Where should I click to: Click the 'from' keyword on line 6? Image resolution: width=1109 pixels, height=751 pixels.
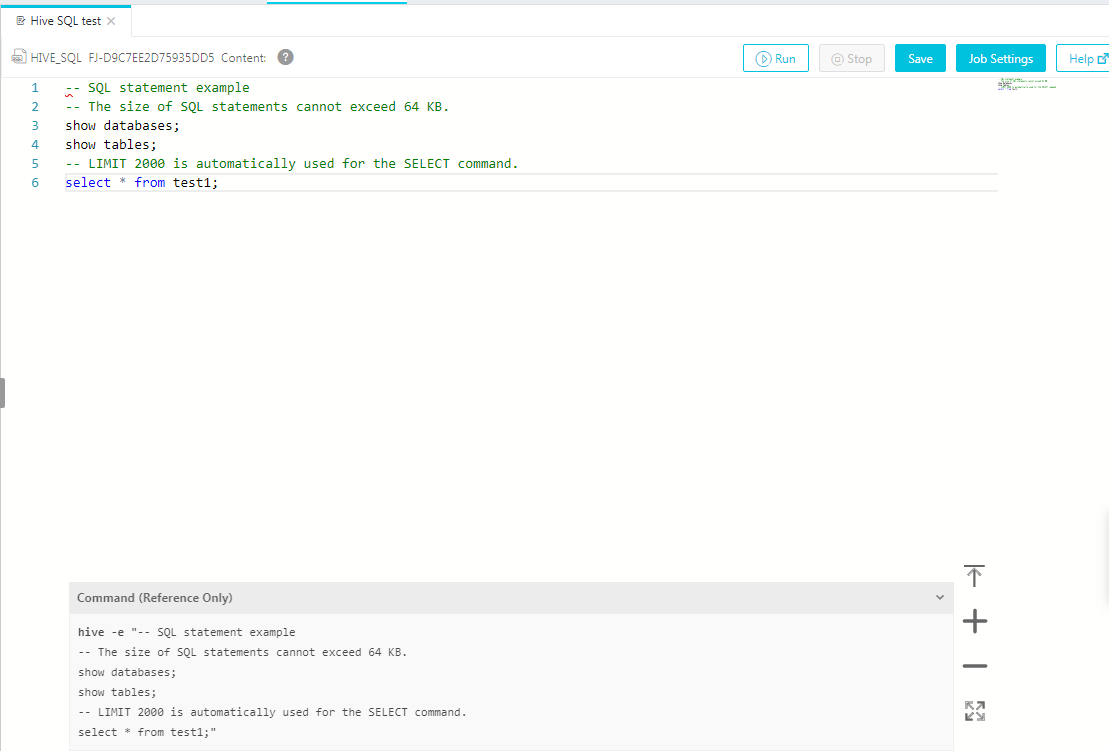click(x=150, y=182)
